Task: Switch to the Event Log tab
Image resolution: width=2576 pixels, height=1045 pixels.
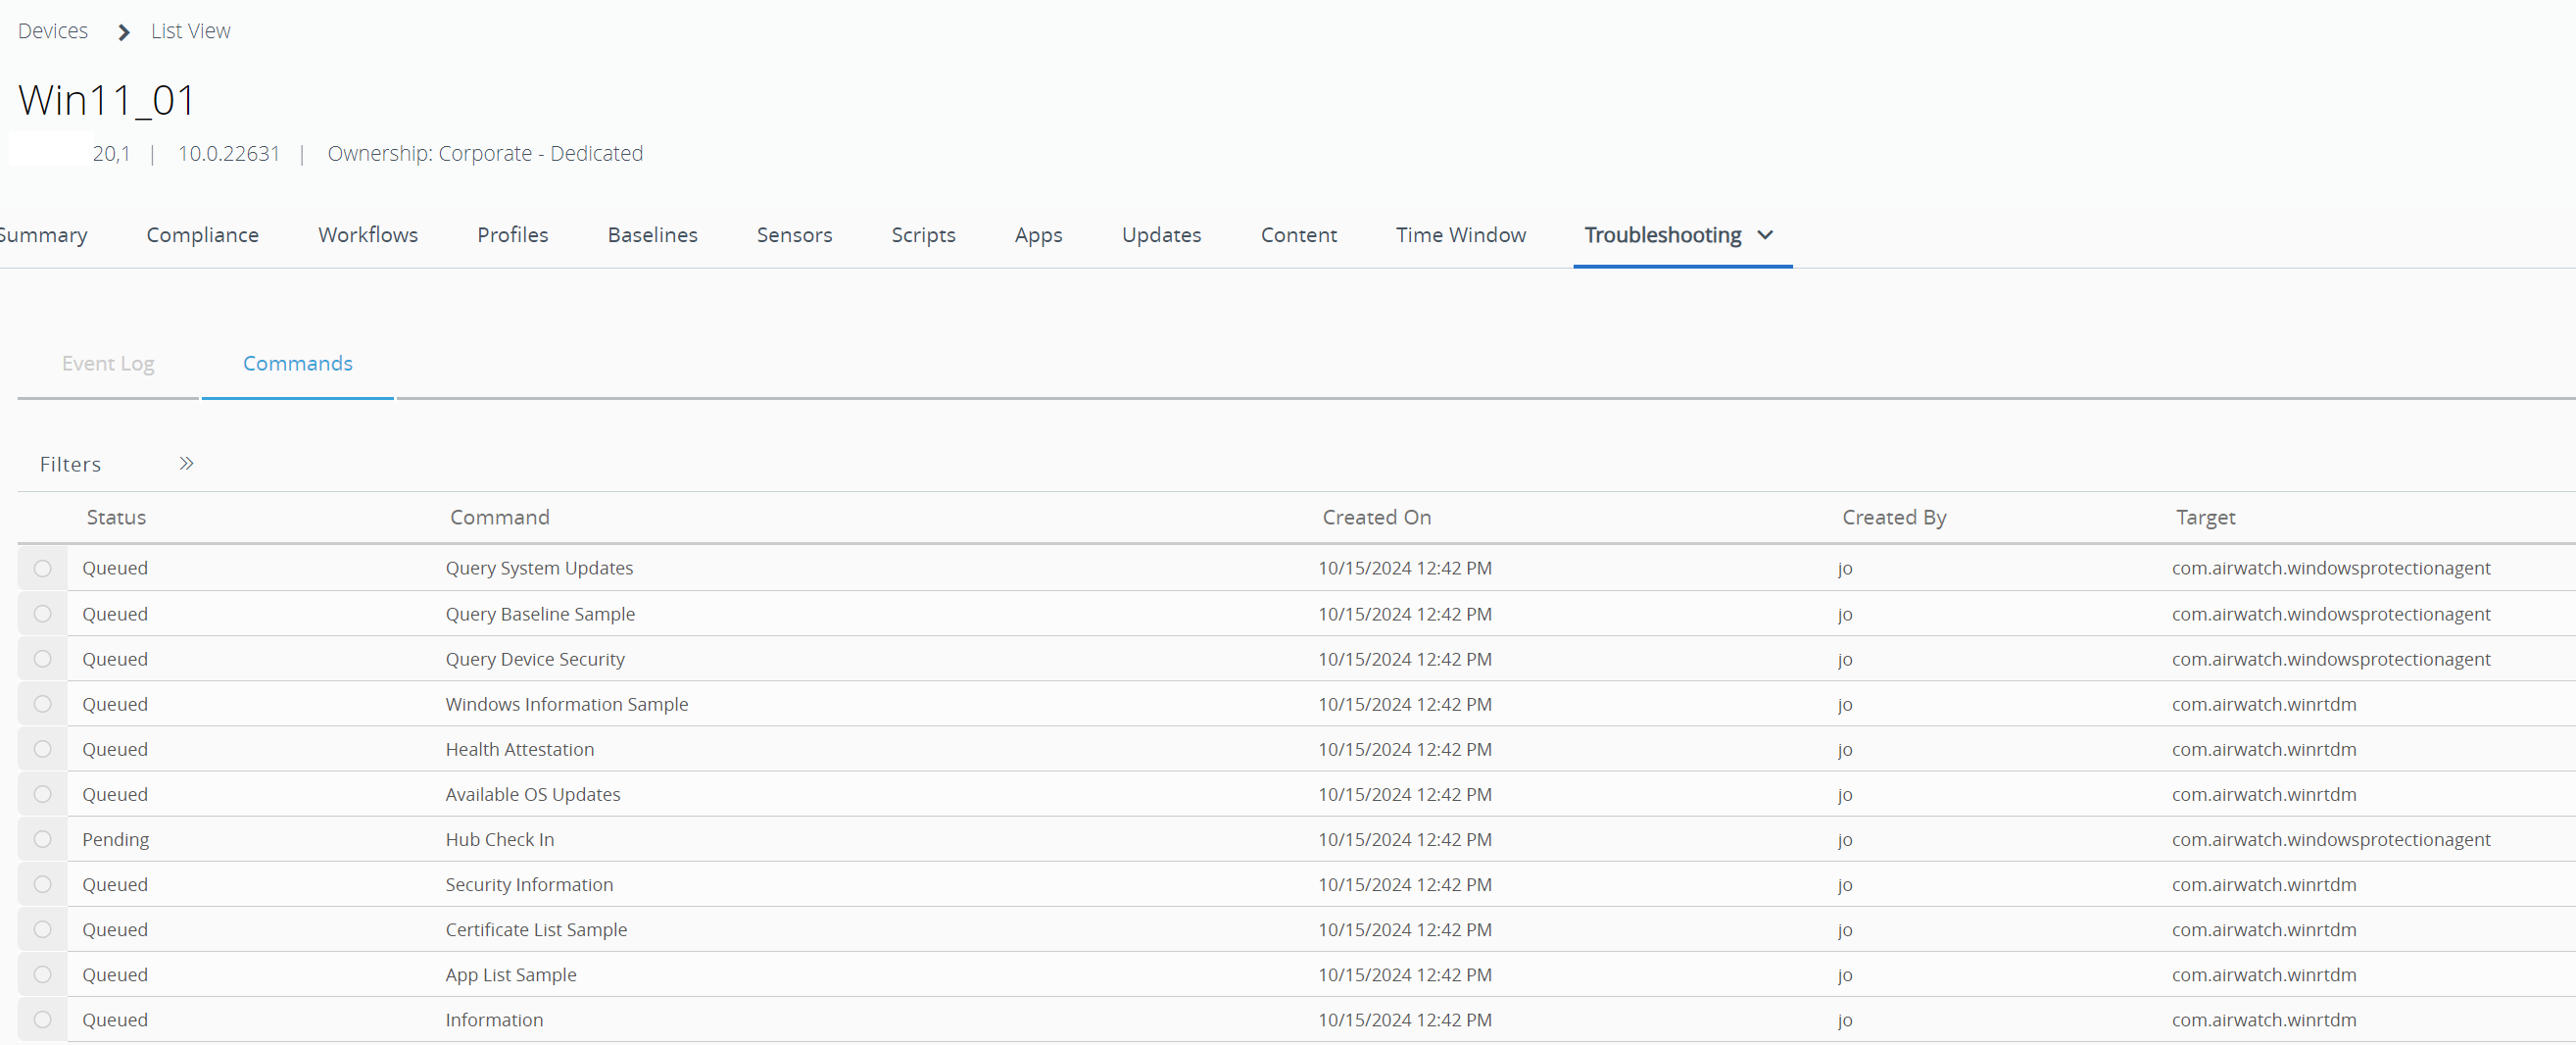Action: coord(108,363)
